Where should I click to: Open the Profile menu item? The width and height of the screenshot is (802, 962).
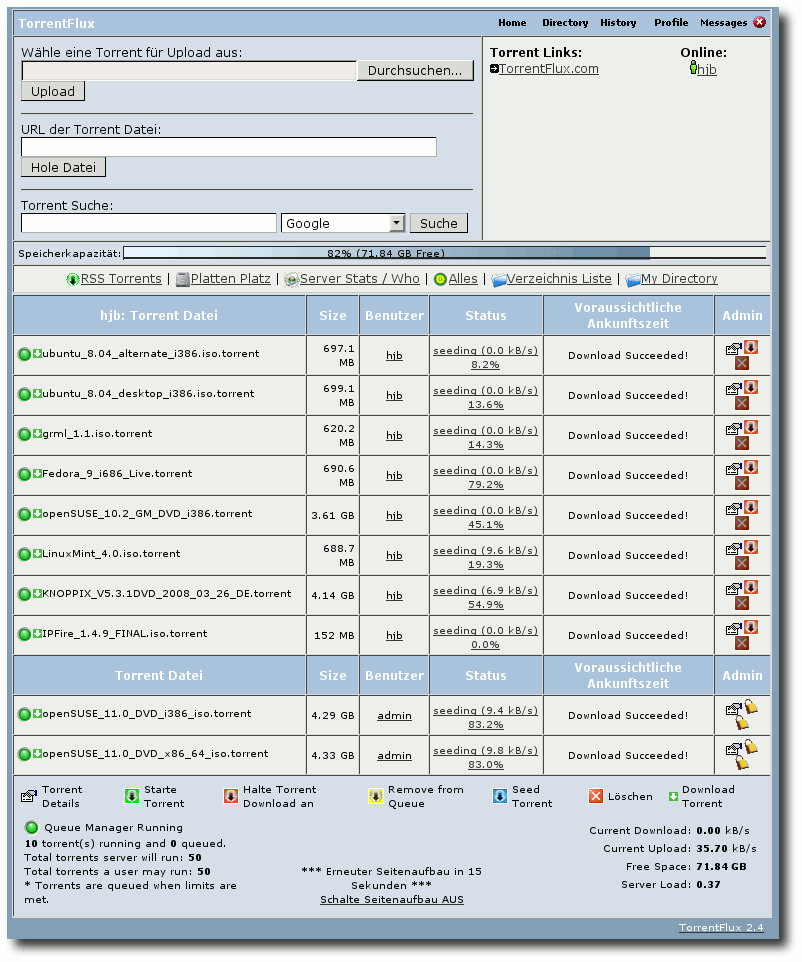671,23
